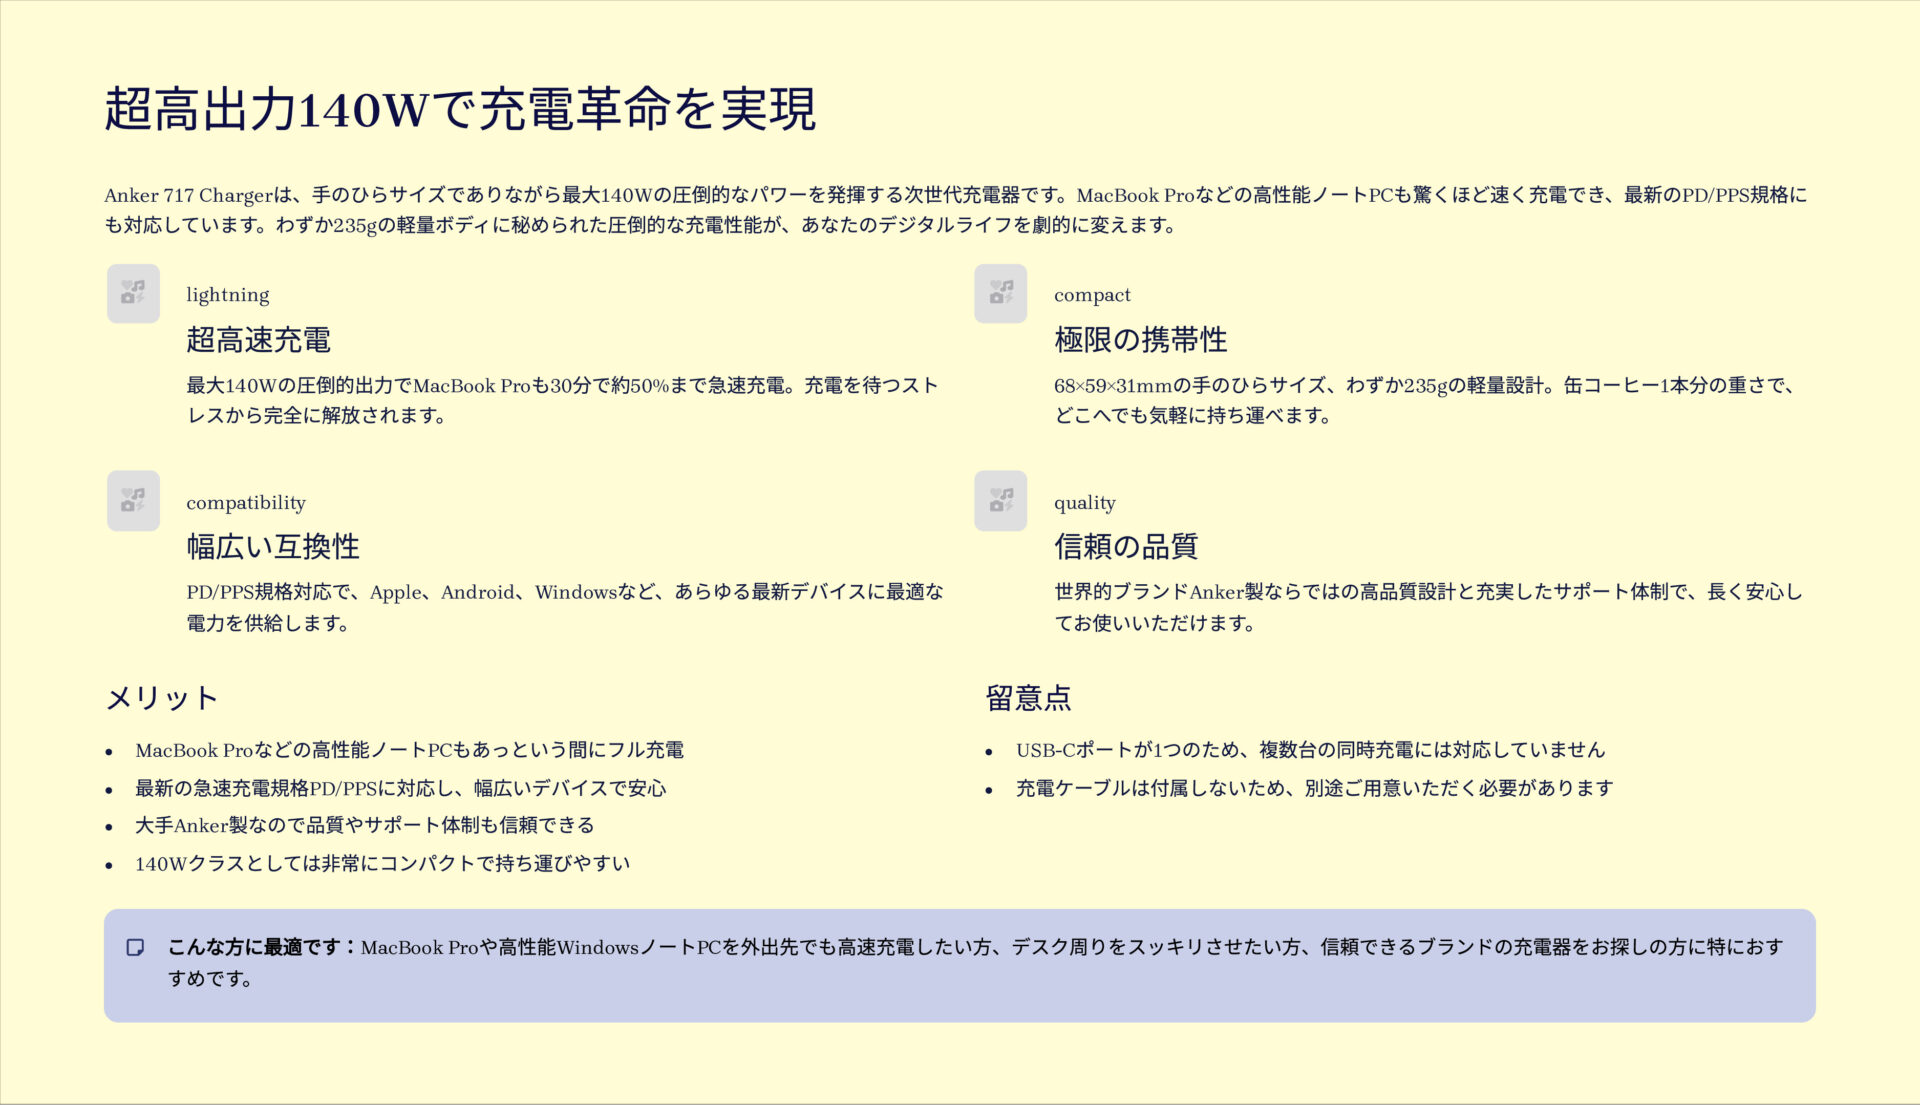This screenshot has height=1105, width=1920.
Task: Click the placeholder icon beside the lightning label
Action: pyautogui.click(x=133, y=293)
